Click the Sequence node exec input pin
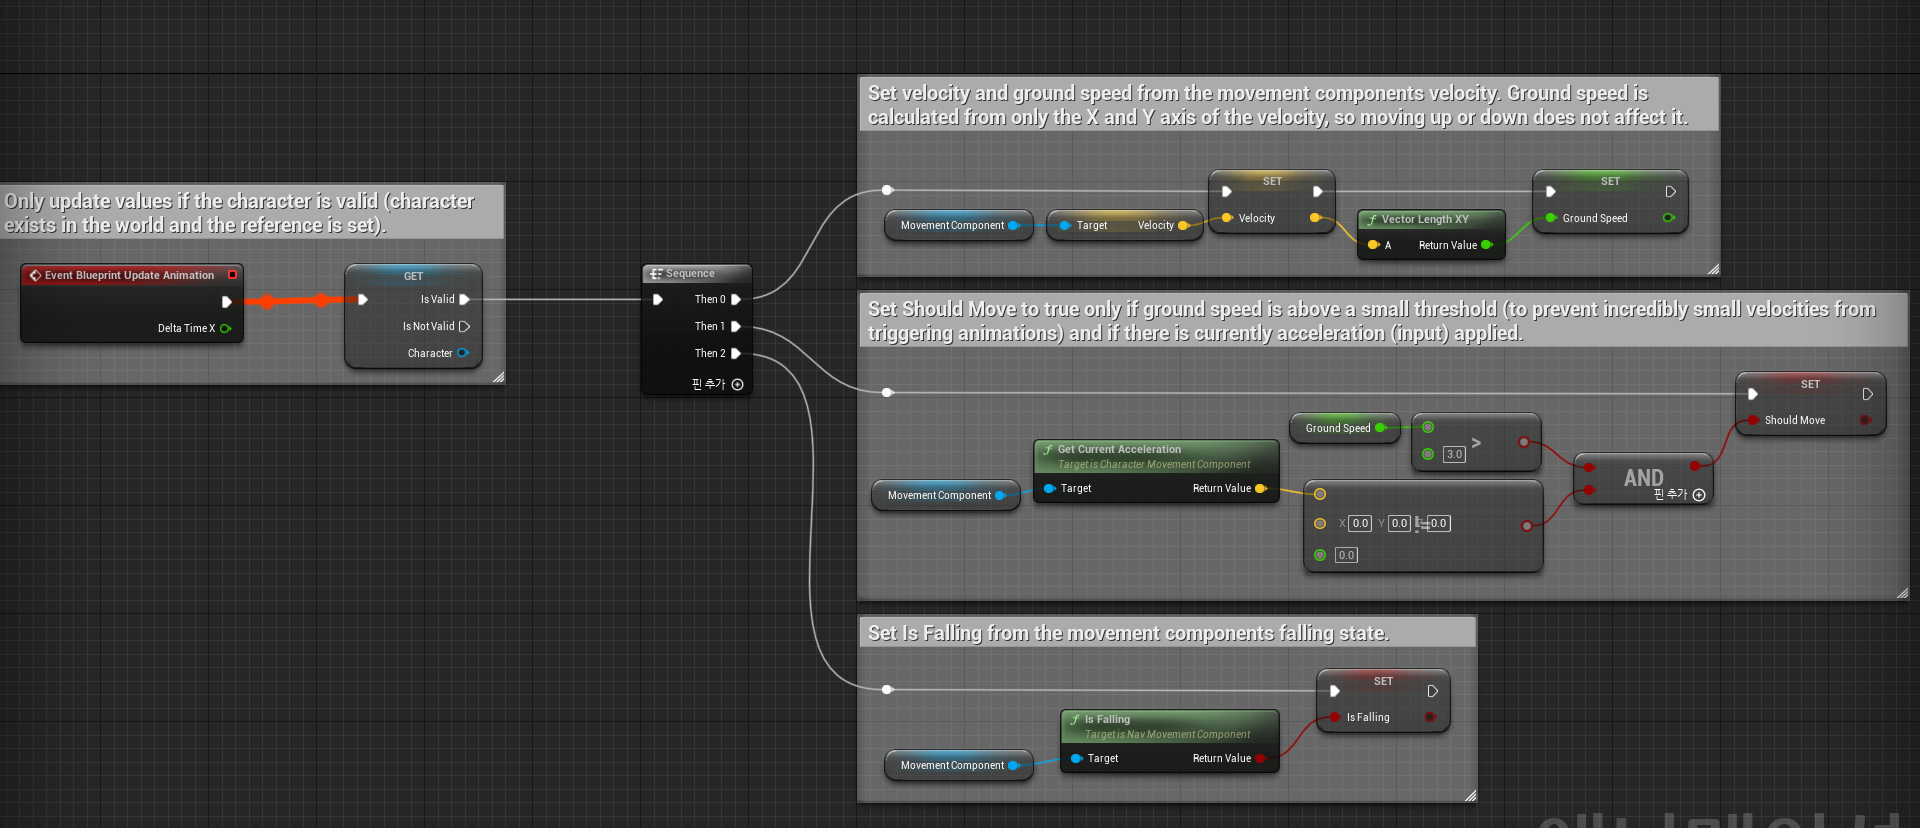 point(658,299)
